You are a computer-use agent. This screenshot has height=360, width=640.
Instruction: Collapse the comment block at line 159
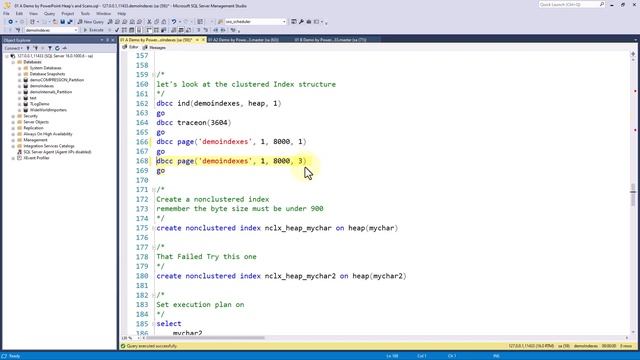pyautogui.click(x=153, y=75)
